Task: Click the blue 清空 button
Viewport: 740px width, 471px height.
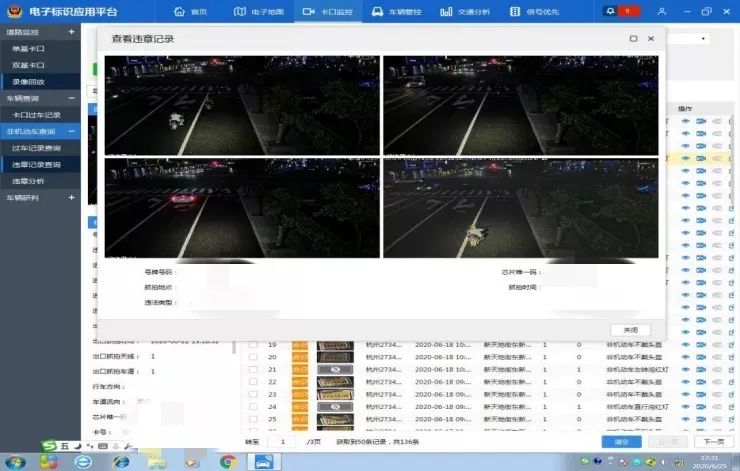Action: [621, 442]
